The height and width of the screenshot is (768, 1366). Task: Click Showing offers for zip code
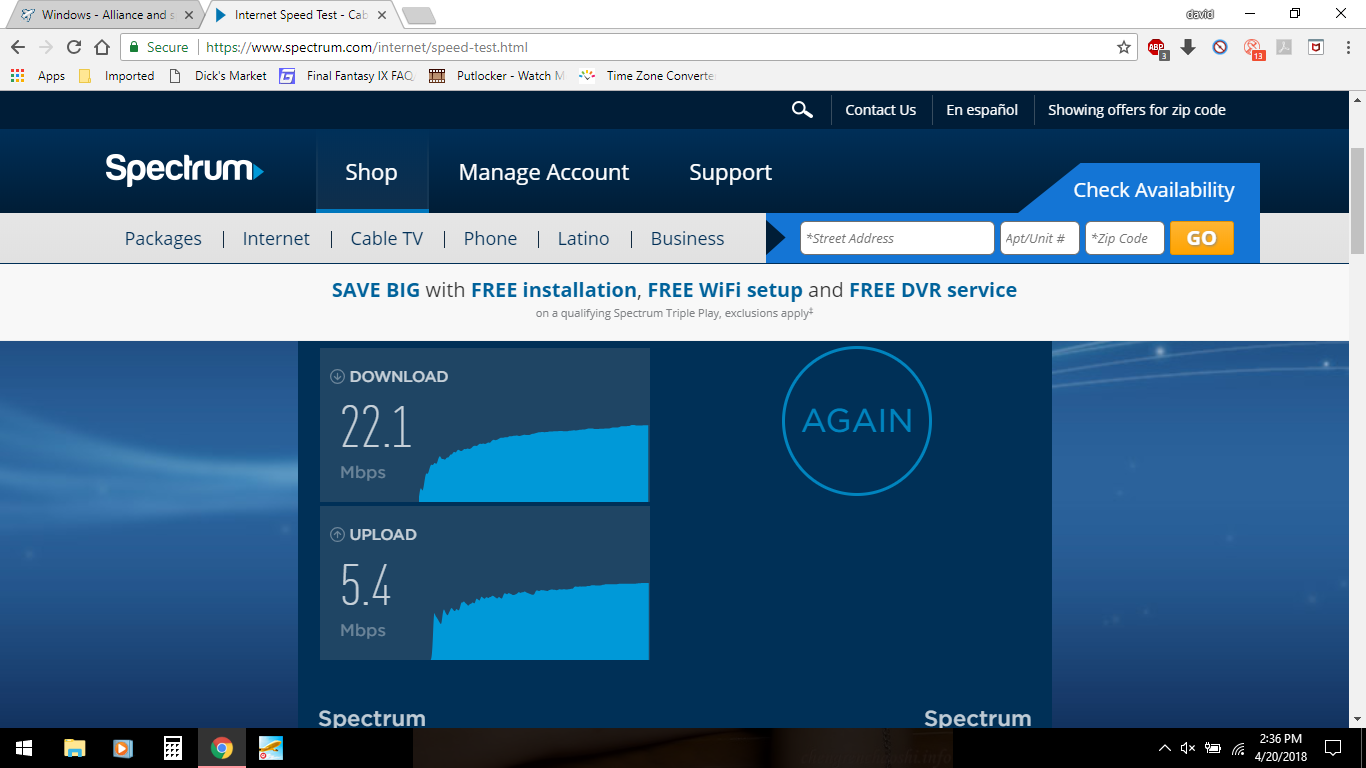[x=1136, y=110]
